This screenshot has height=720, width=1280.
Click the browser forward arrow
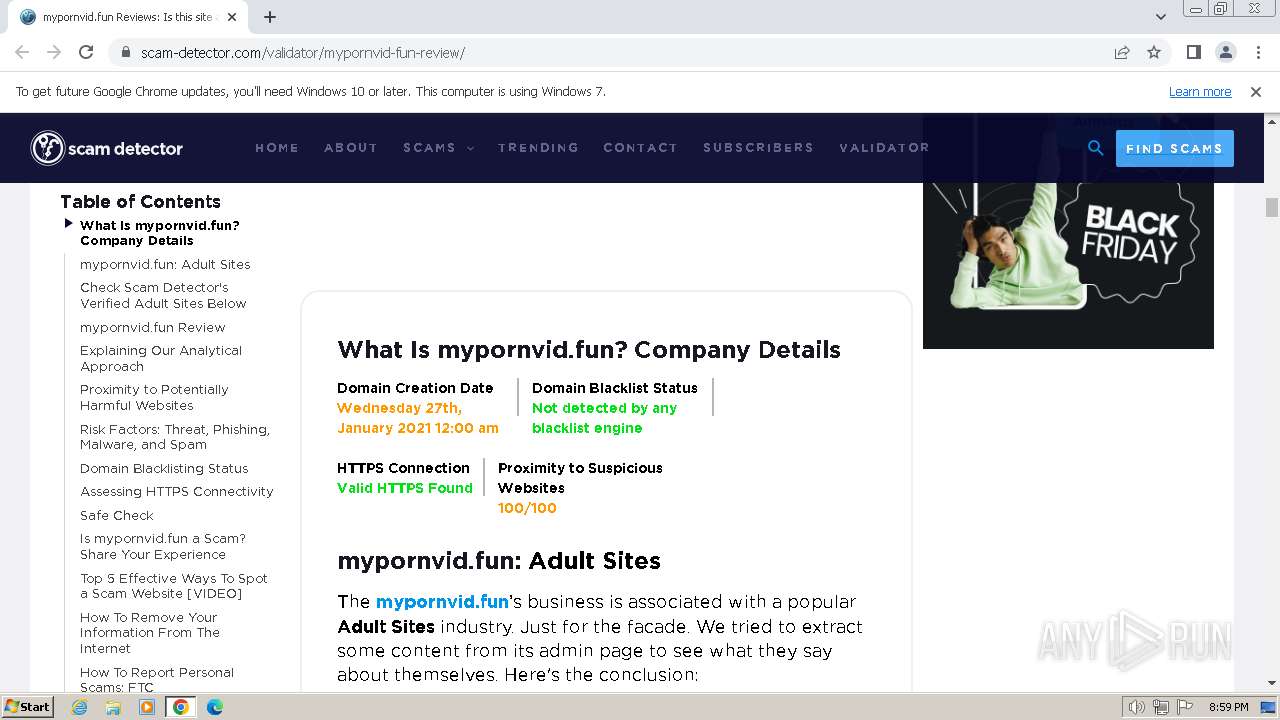click(x=54, y=52)
